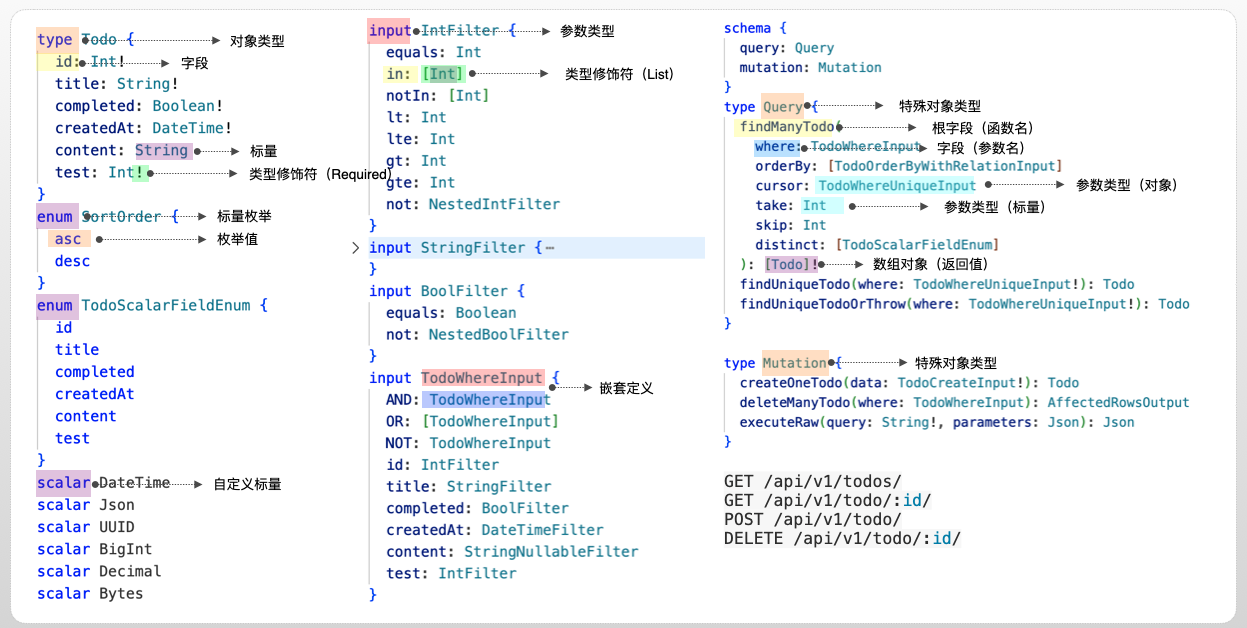Click the POST /api/v1/todo/ endpoint line
The width and height of the screenshot is (1247, 628).
pos(812,519)
